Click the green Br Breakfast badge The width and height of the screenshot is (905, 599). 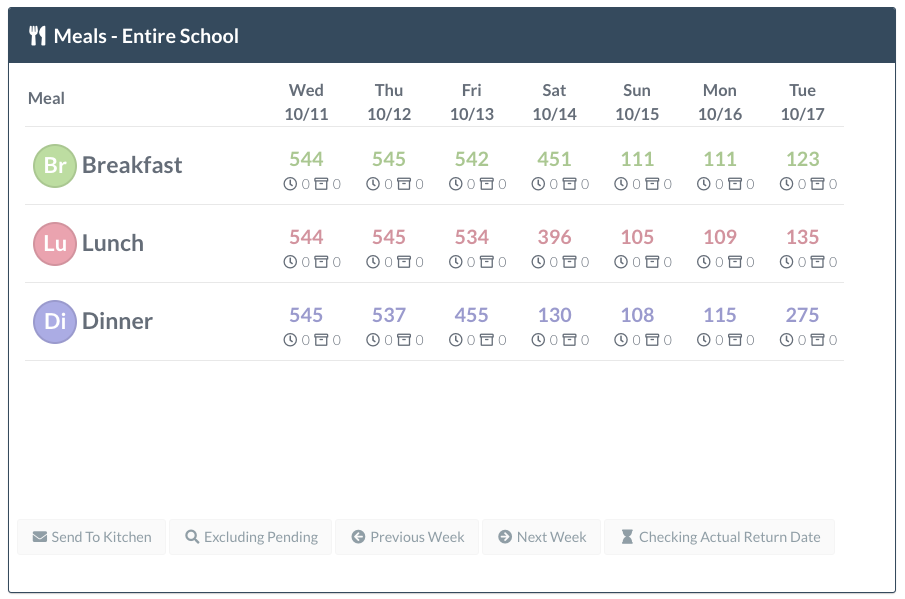[x=55, y=165]
